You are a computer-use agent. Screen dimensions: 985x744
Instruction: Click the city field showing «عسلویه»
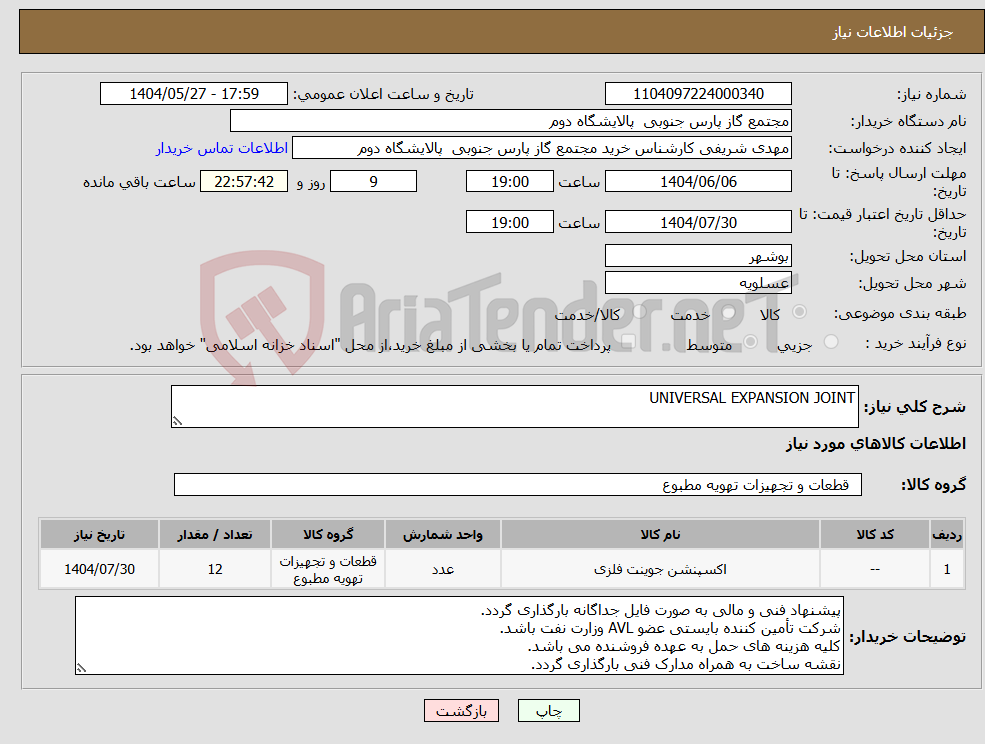pos(697,282)
